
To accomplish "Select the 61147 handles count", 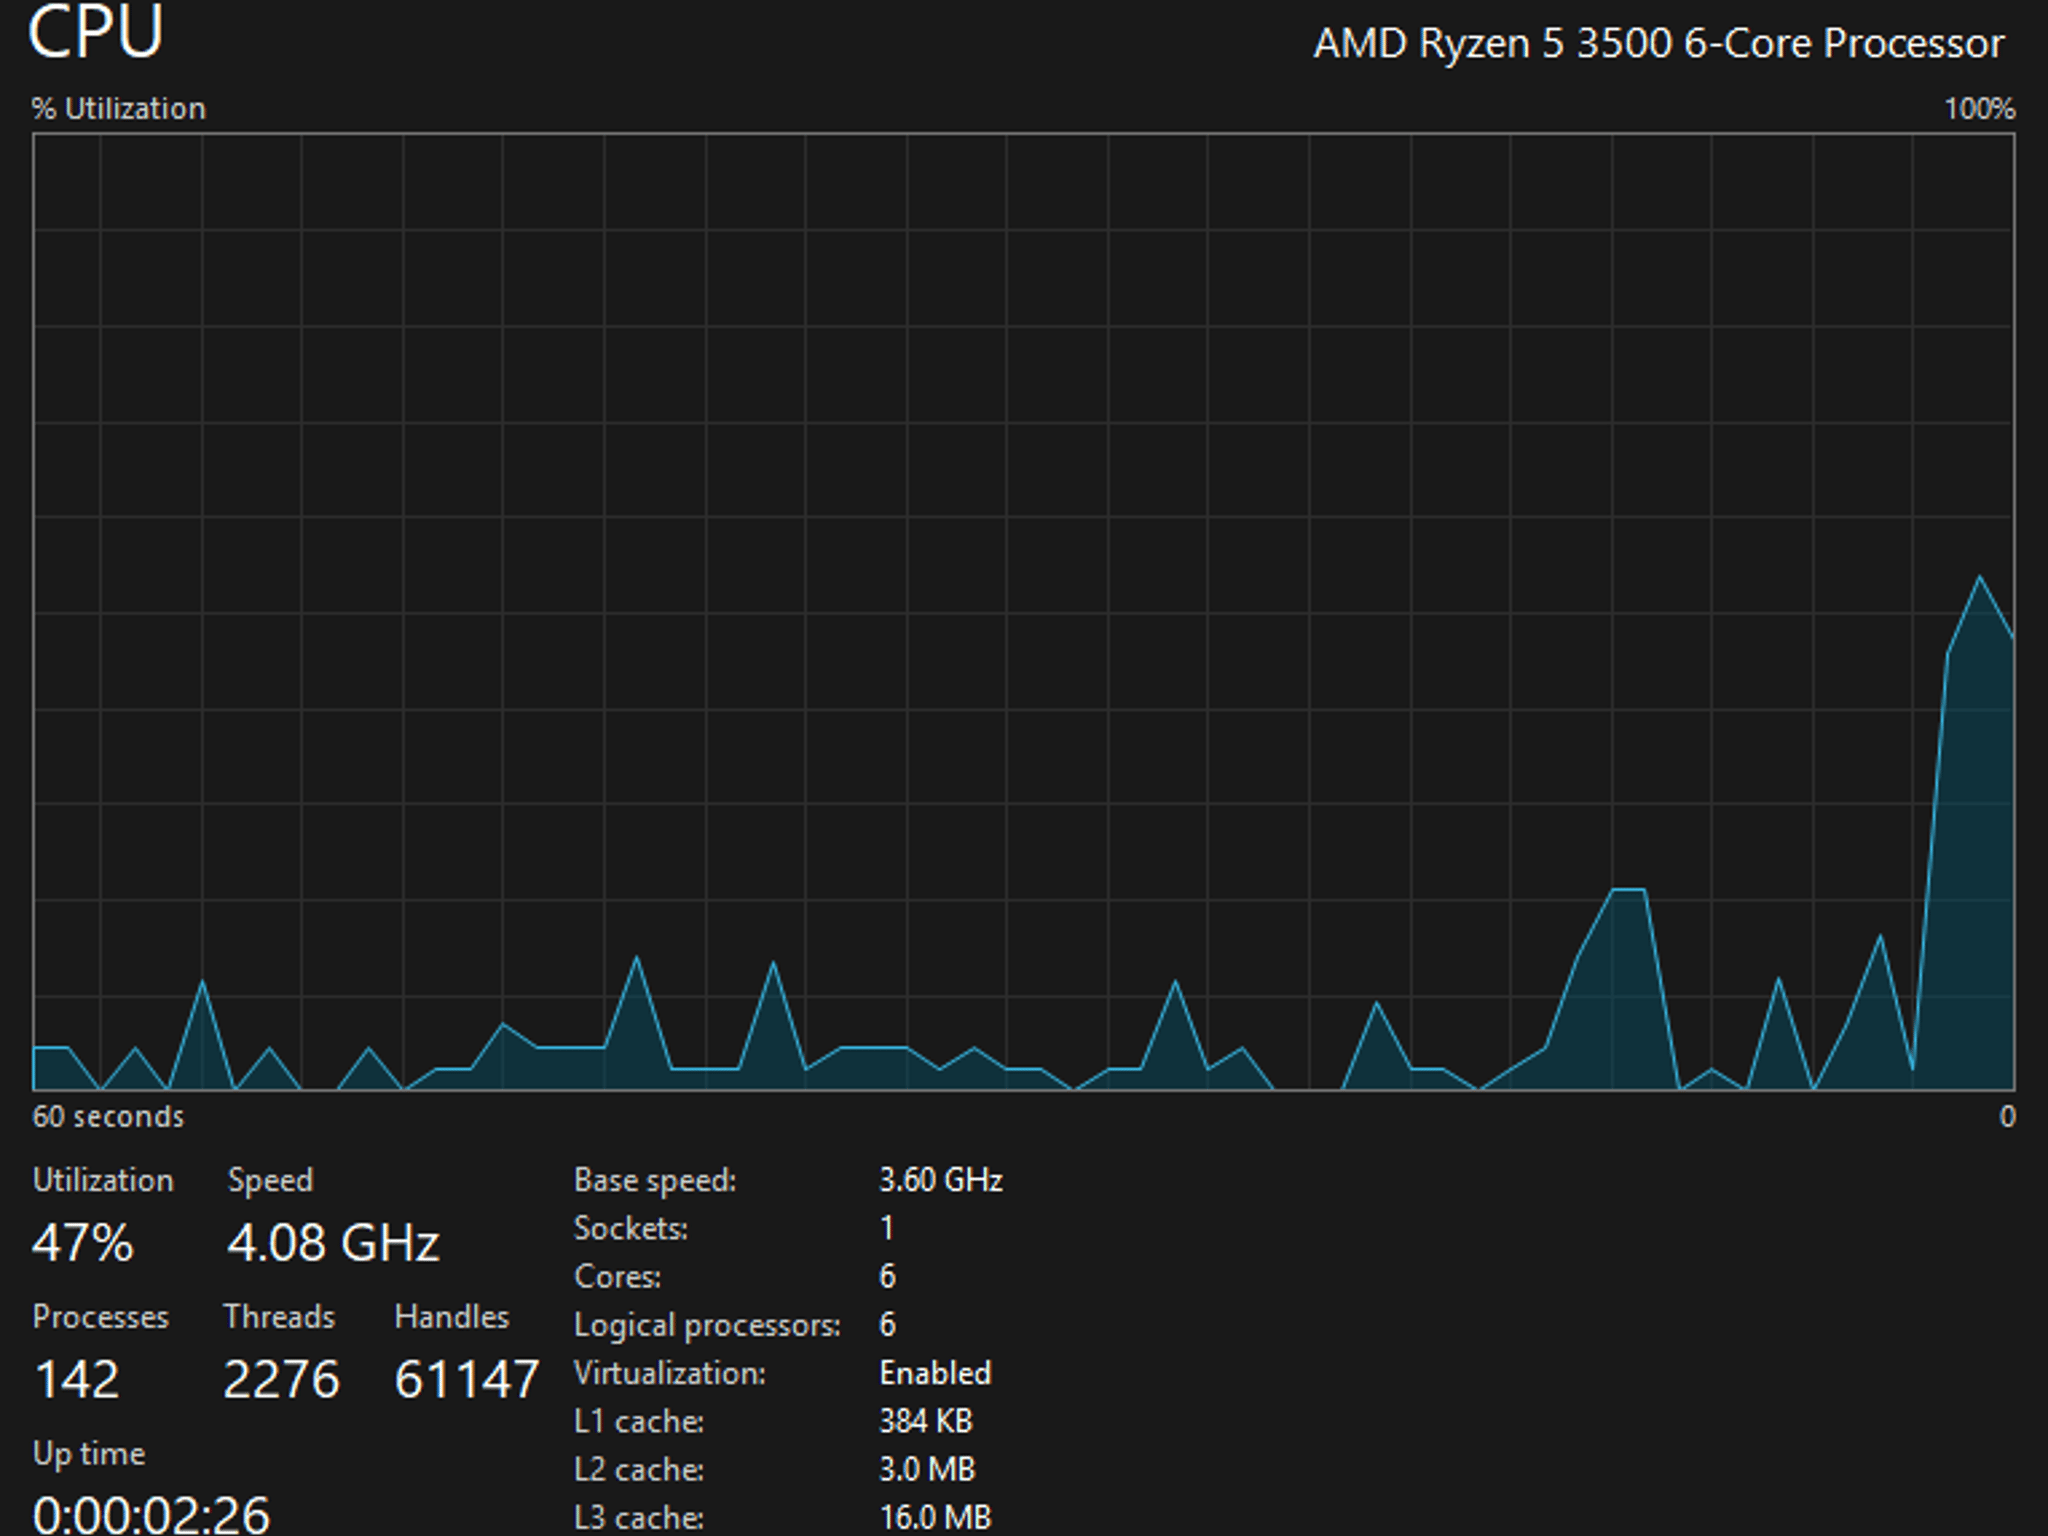I will [x=467, y=1380].
